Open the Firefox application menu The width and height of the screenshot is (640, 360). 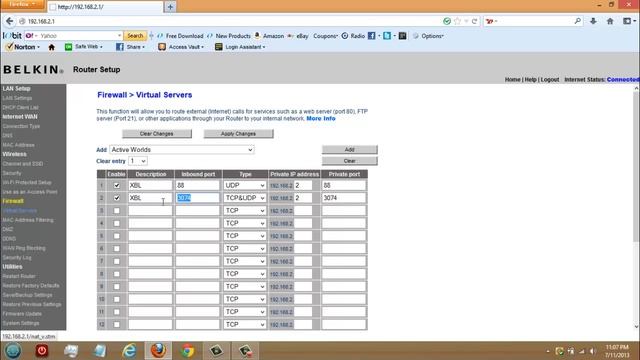(x=22, y=4)
